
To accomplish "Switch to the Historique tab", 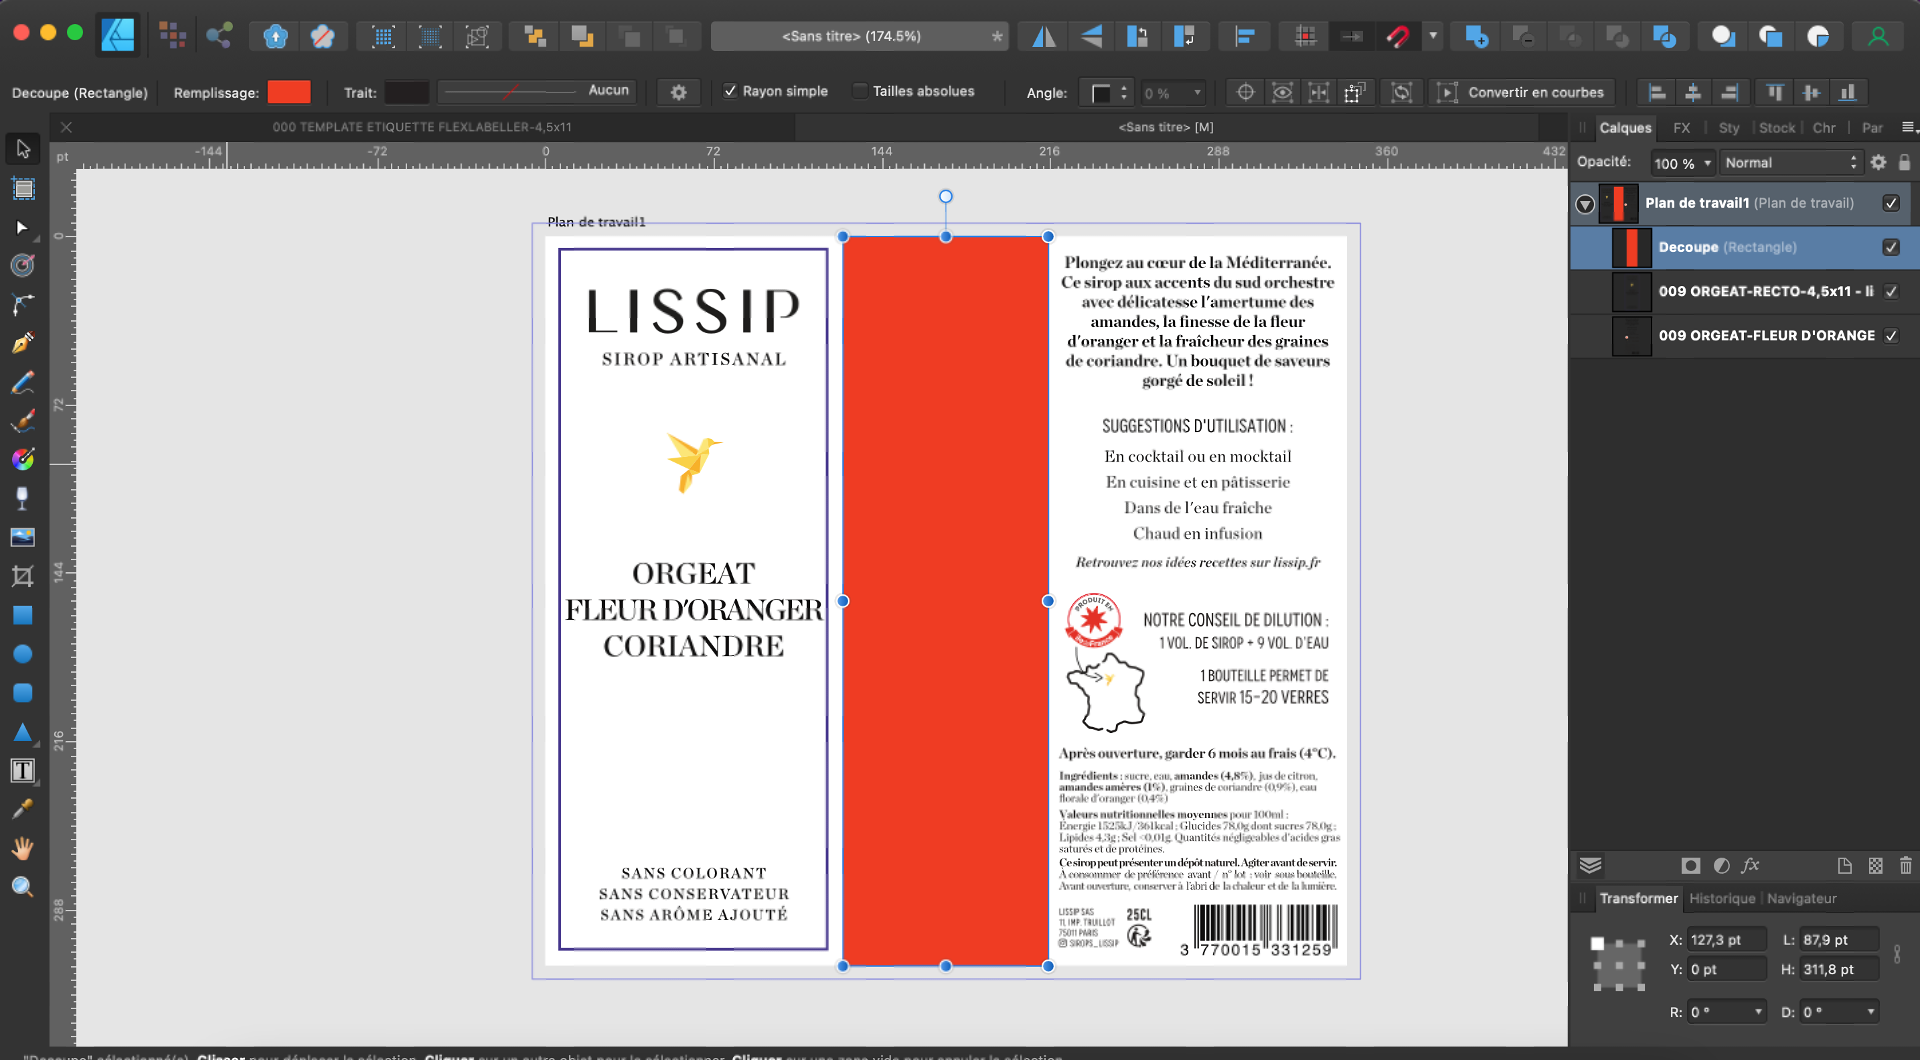I will [1721, 899].
